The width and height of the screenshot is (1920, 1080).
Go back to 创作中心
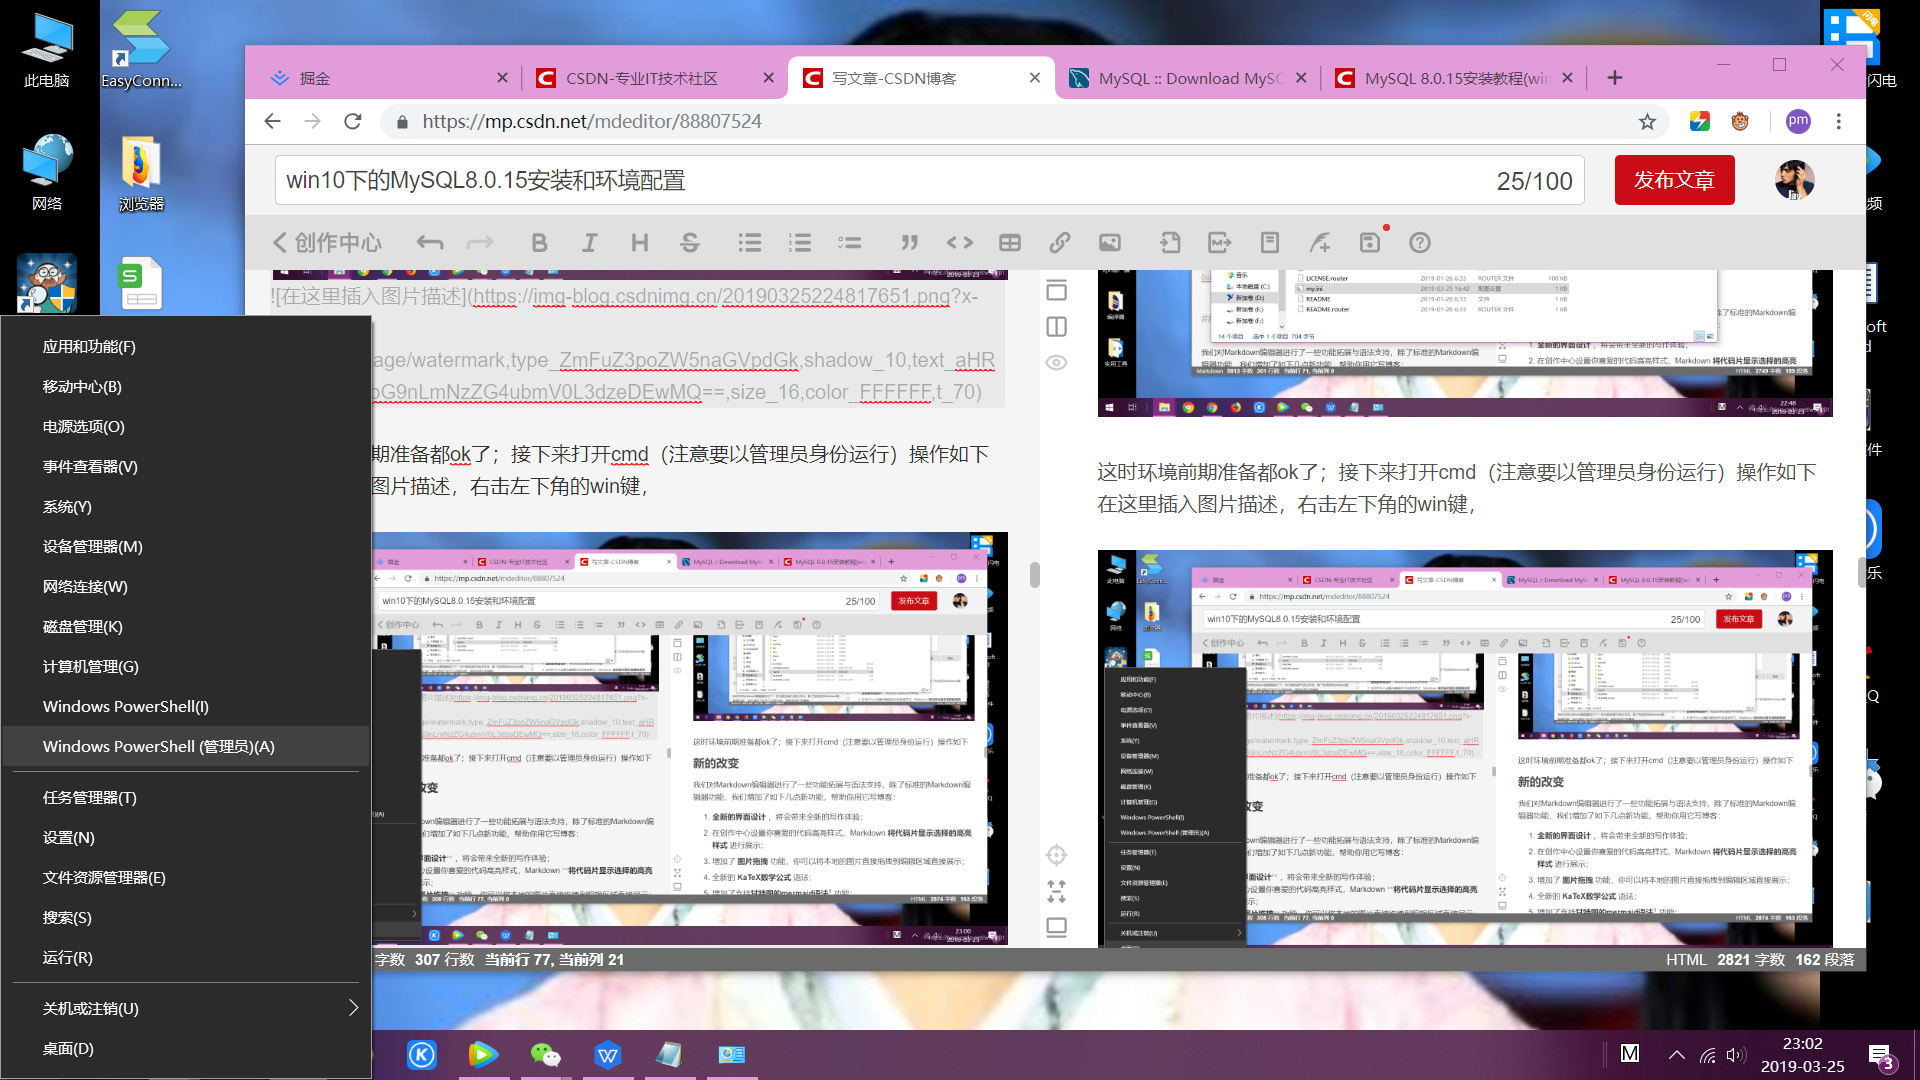[x=327, y=242]
